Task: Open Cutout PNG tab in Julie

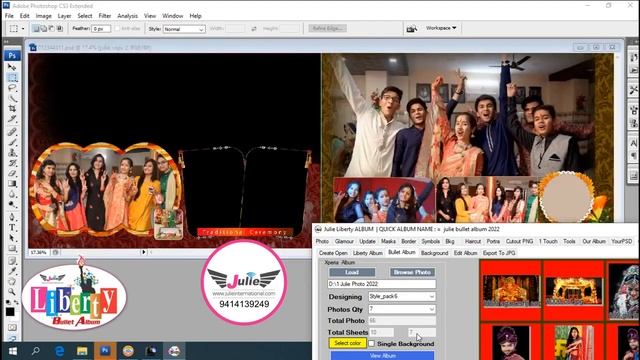Action: 519,241
